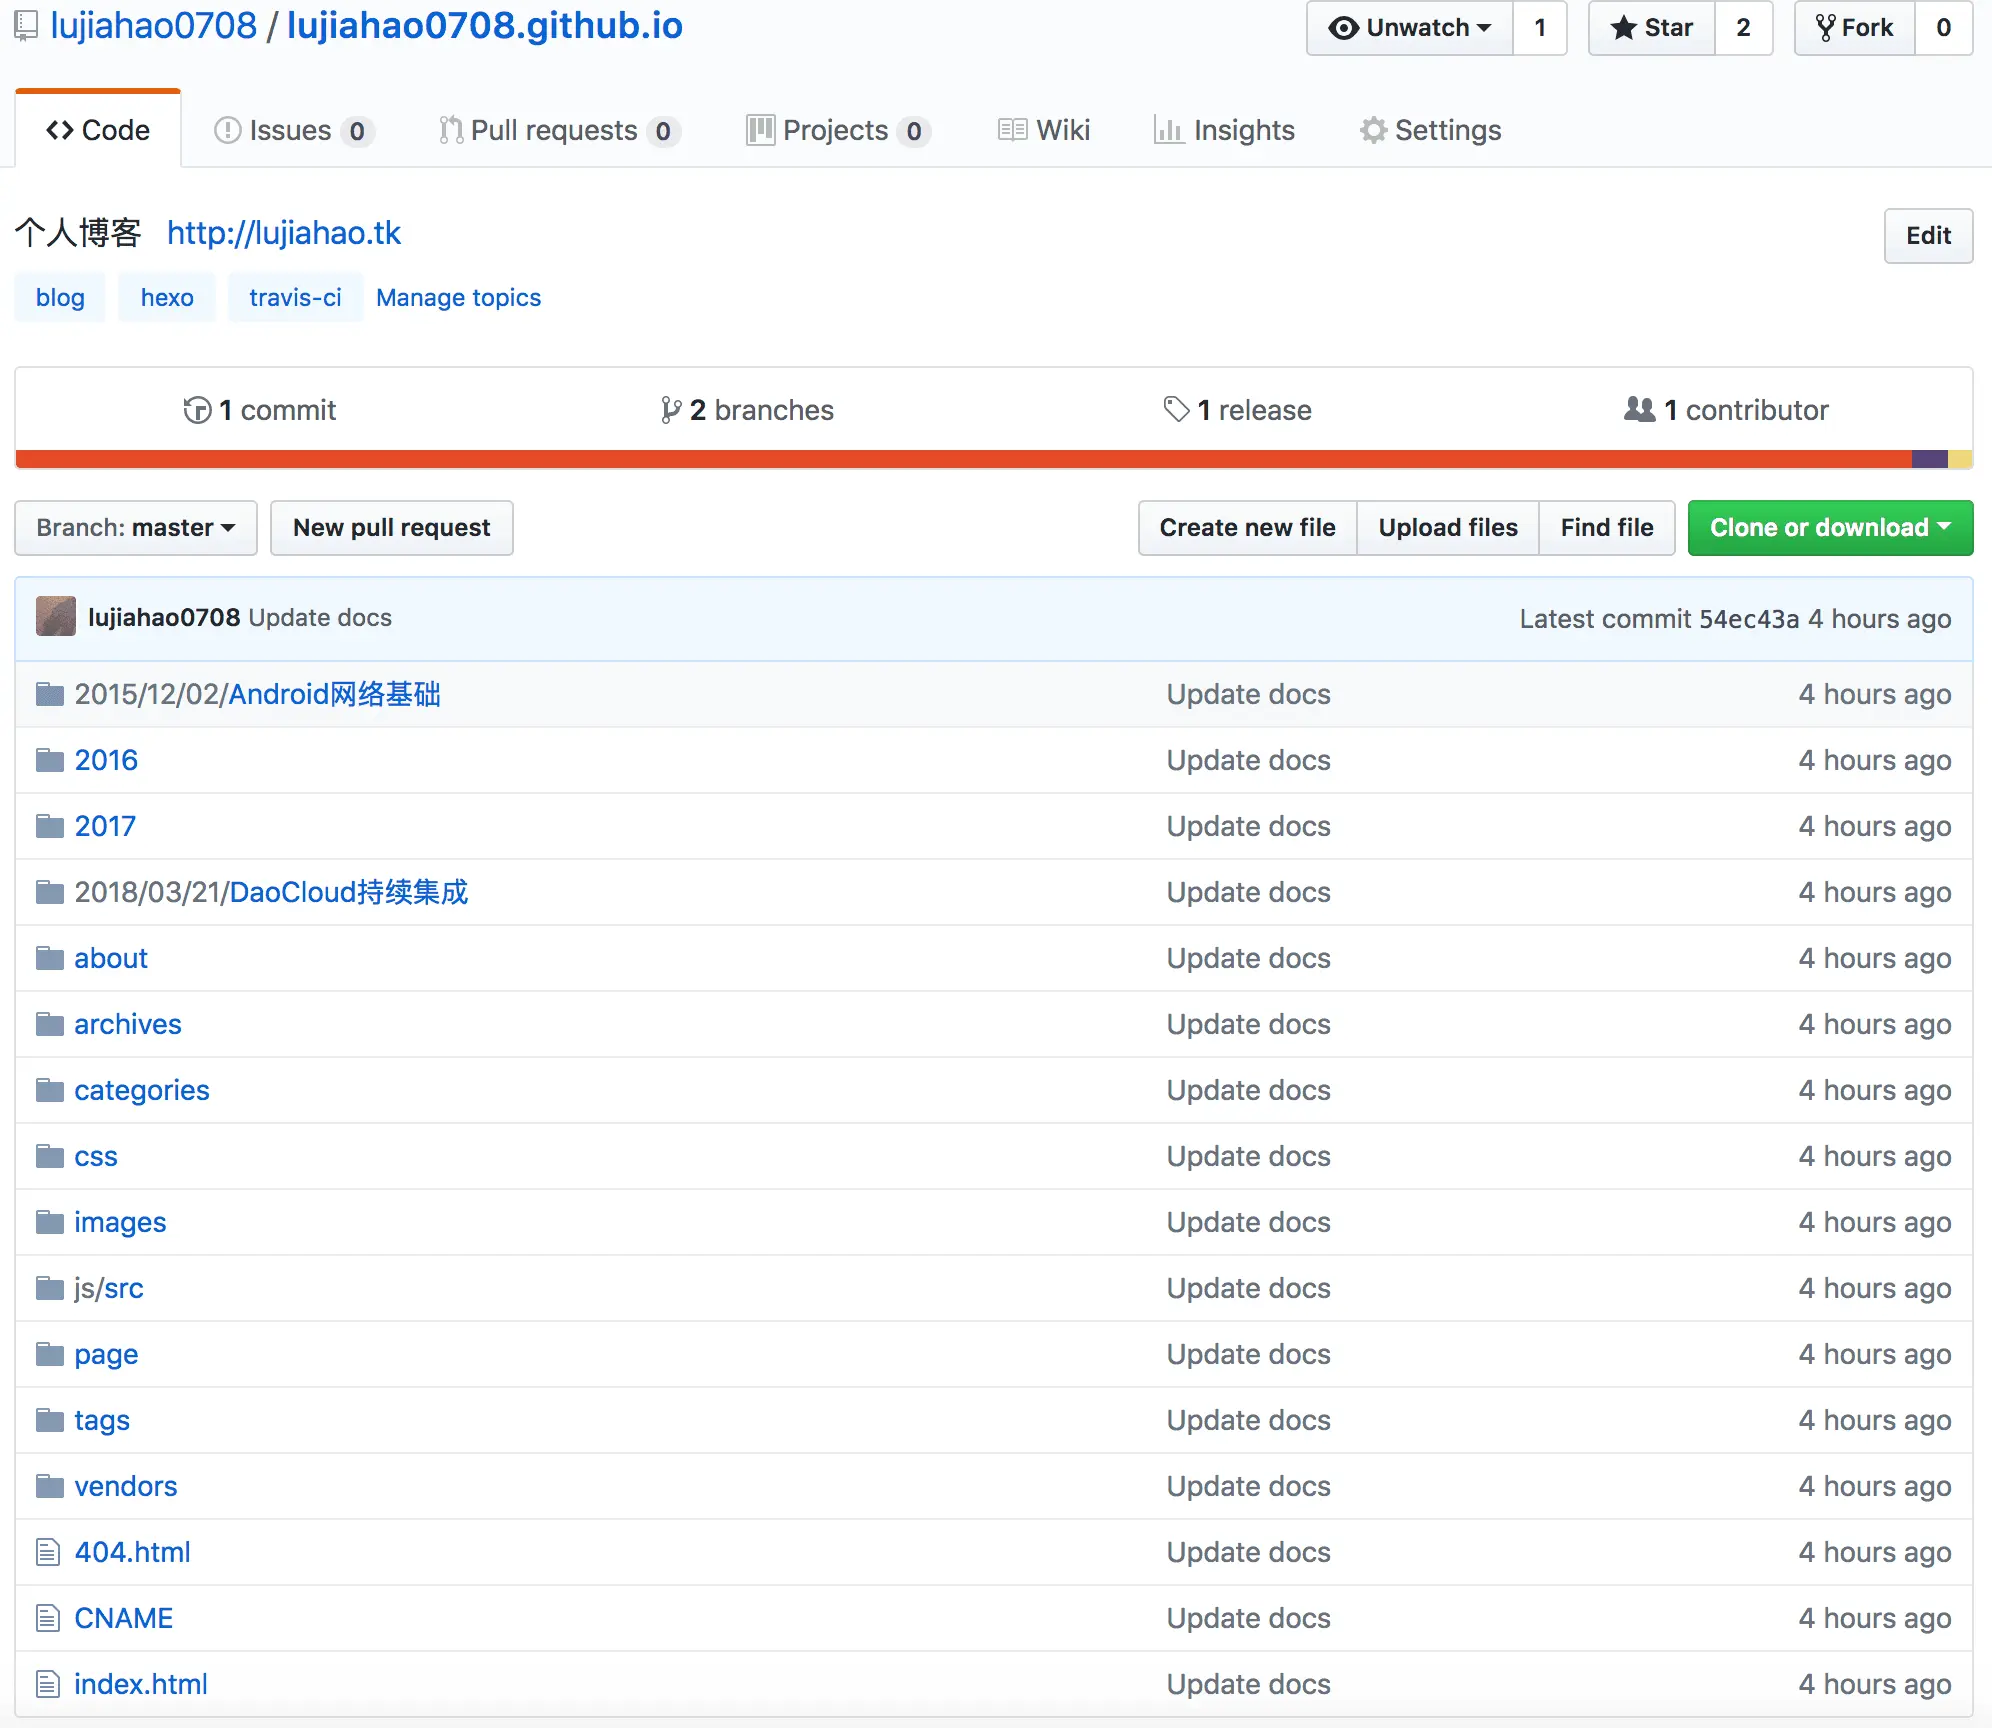Click the repository book icon beside the owner name

click(x=26, y=26)
